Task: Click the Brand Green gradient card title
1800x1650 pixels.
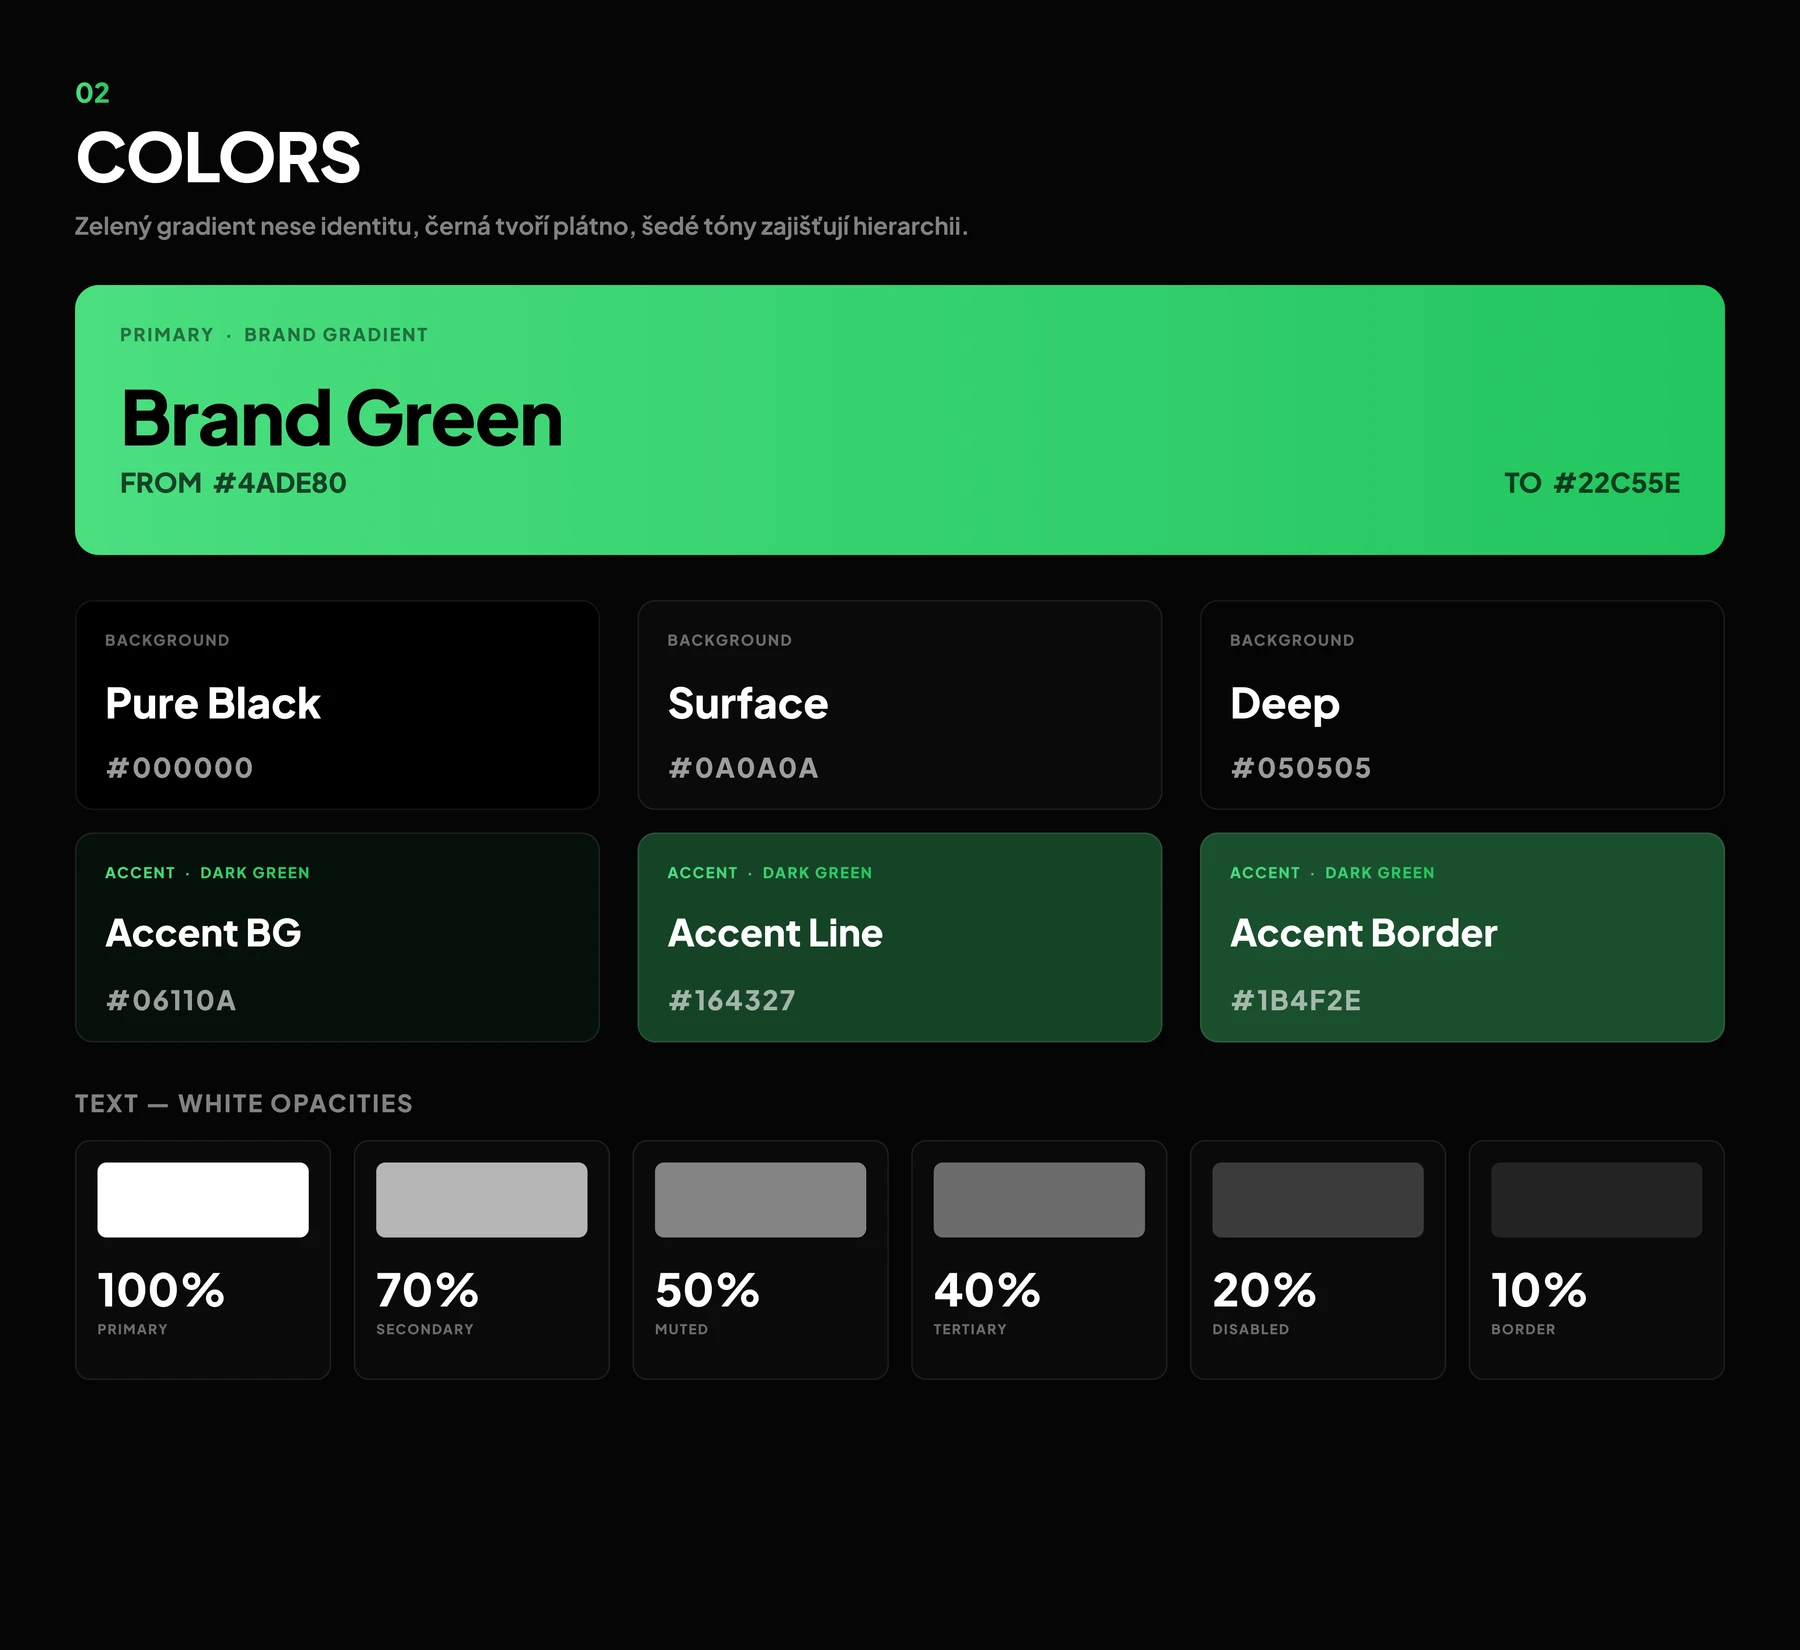Action: pos(342,418)
